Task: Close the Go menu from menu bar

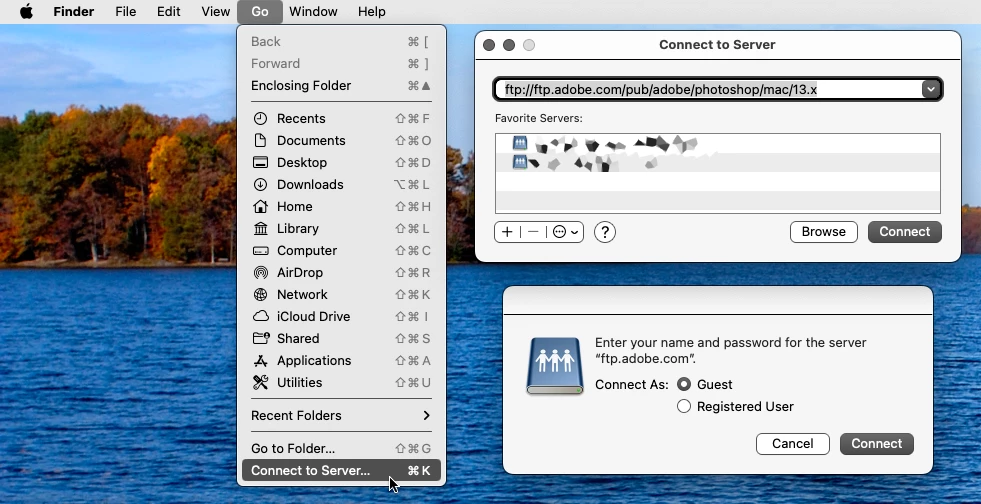Action: (x=260, y=11)
